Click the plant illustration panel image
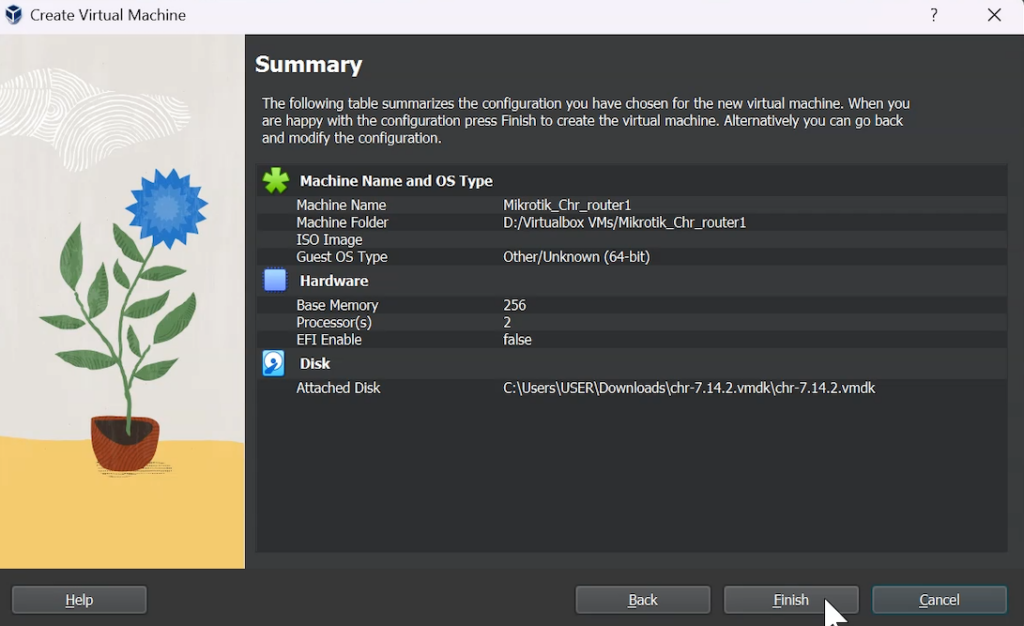This screenshot has width=1024, height=626. (x=122, y=300)
